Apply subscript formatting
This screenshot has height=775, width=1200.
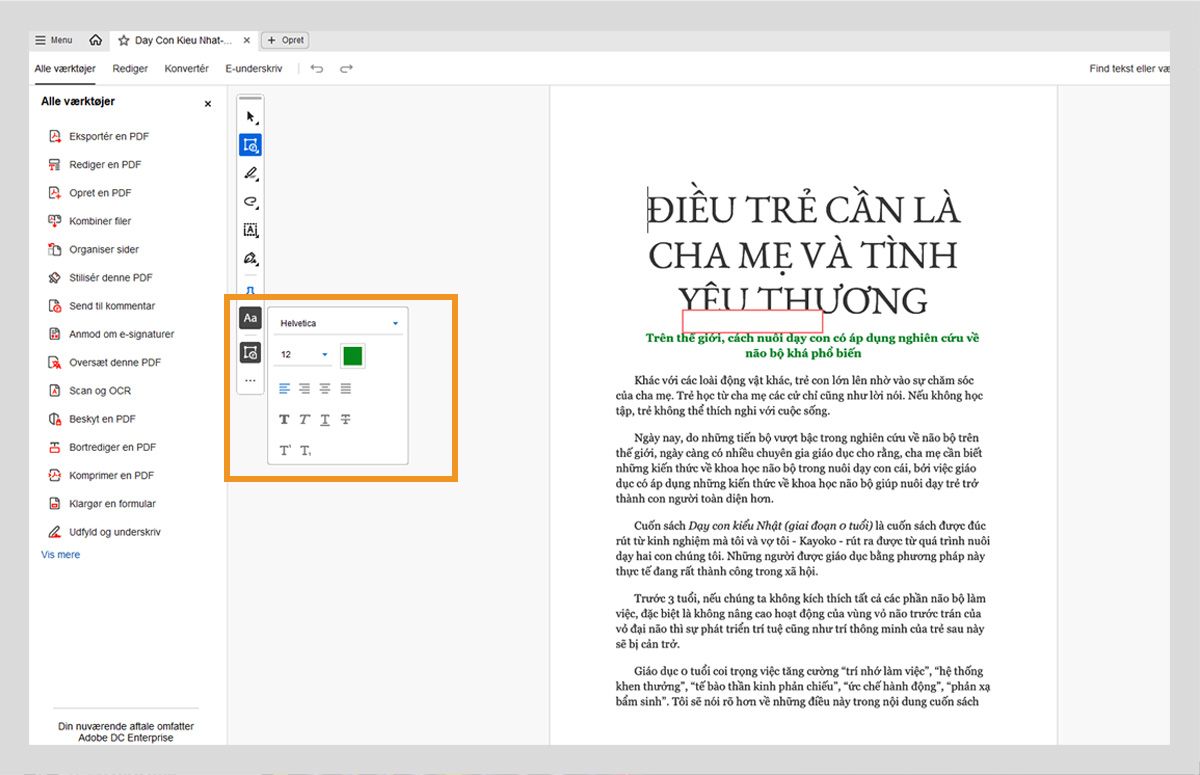[x=306, y=451]
